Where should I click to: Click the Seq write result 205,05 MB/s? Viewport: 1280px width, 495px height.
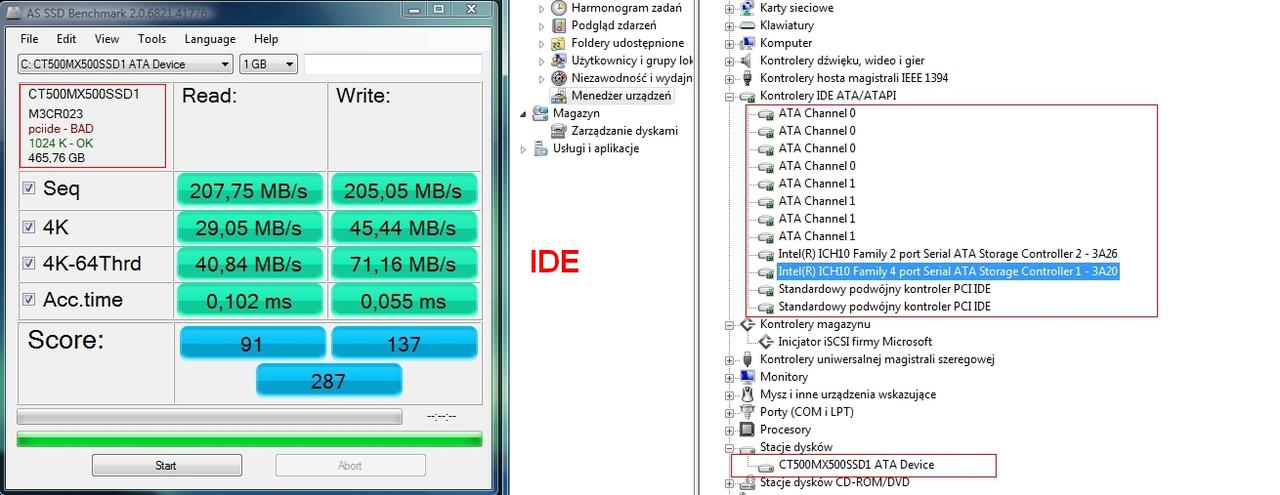[404, 190]
